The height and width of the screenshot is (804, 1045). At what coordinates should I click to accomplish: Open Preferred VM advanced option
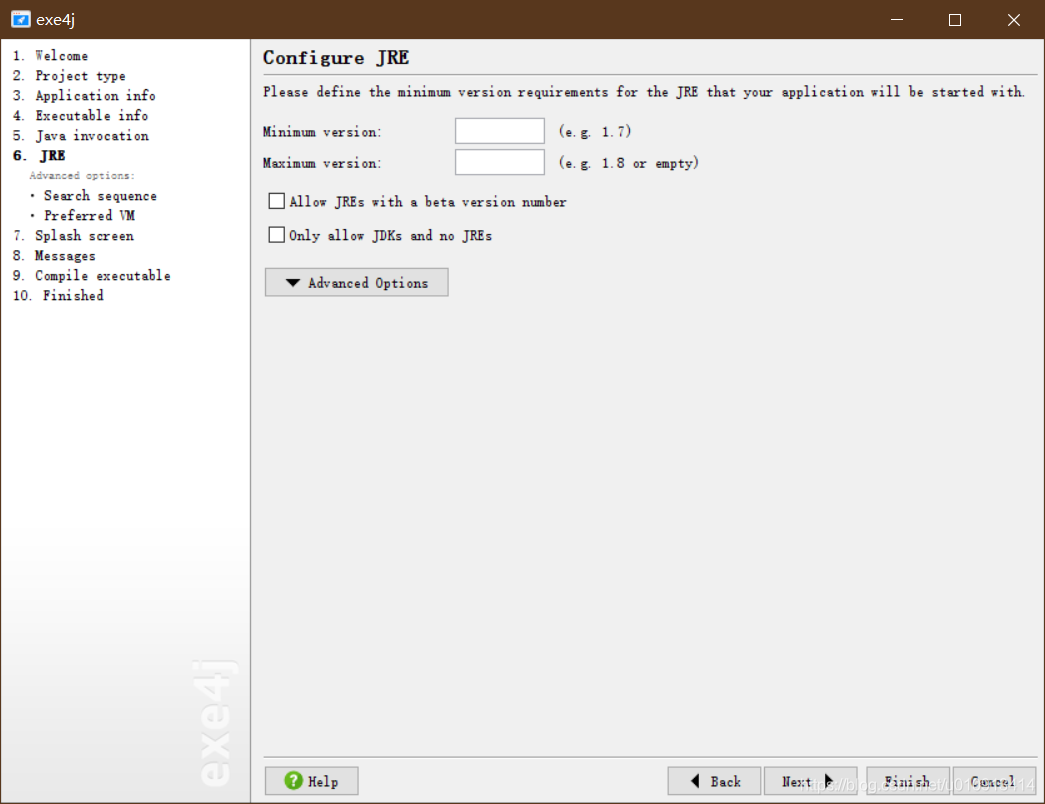coord(89,216)
